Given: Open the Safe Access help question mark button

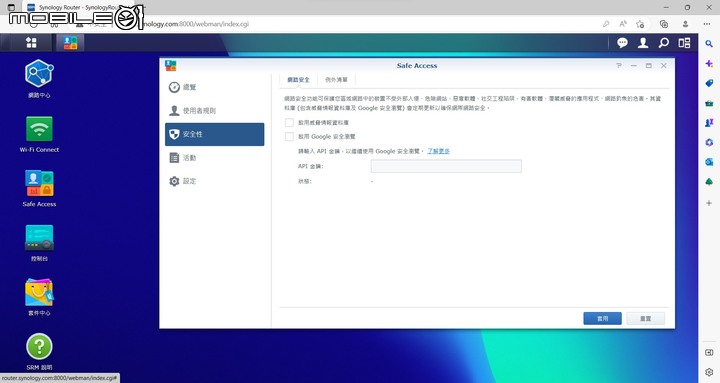Looking at the screenshot, I should tap(619, 66).
